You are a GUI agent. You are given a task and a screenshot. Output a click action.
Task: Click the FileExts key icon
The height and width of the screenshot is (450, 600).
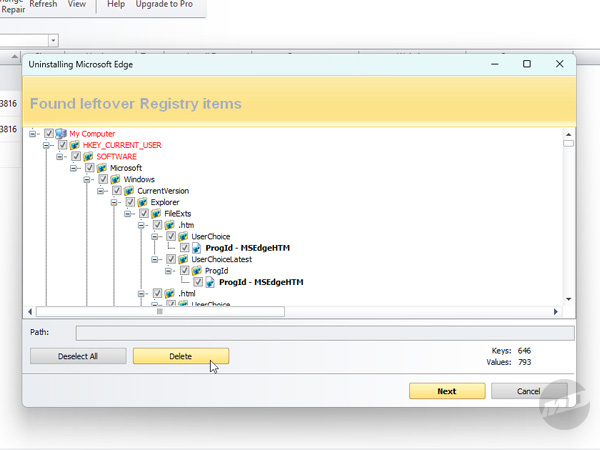click(157, 214)
